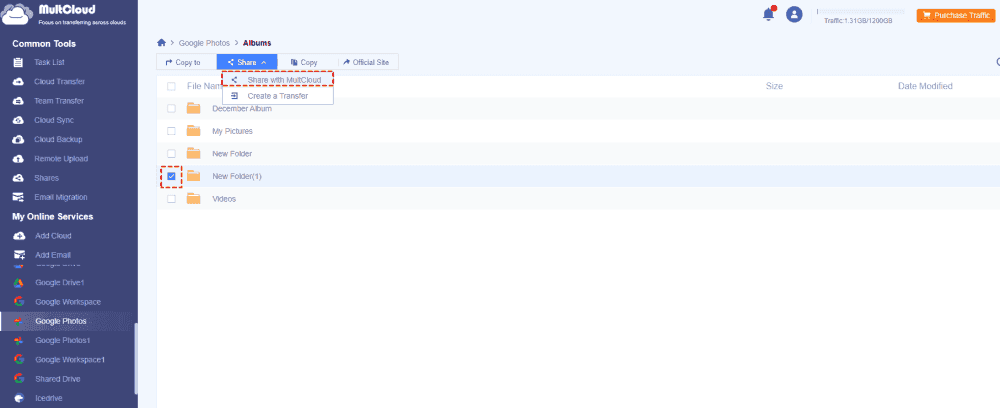
Task: Toggle the select-all checkbox in header
Action: coord(171,86)
